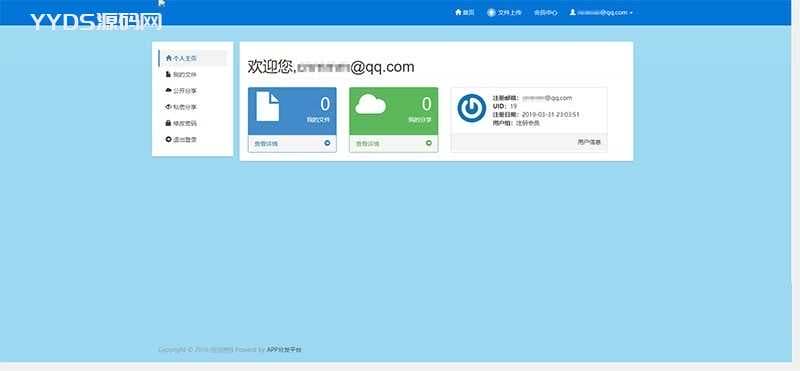
Task: Click the user info footer label on the profile card
Action: click(x=589, y=142)
